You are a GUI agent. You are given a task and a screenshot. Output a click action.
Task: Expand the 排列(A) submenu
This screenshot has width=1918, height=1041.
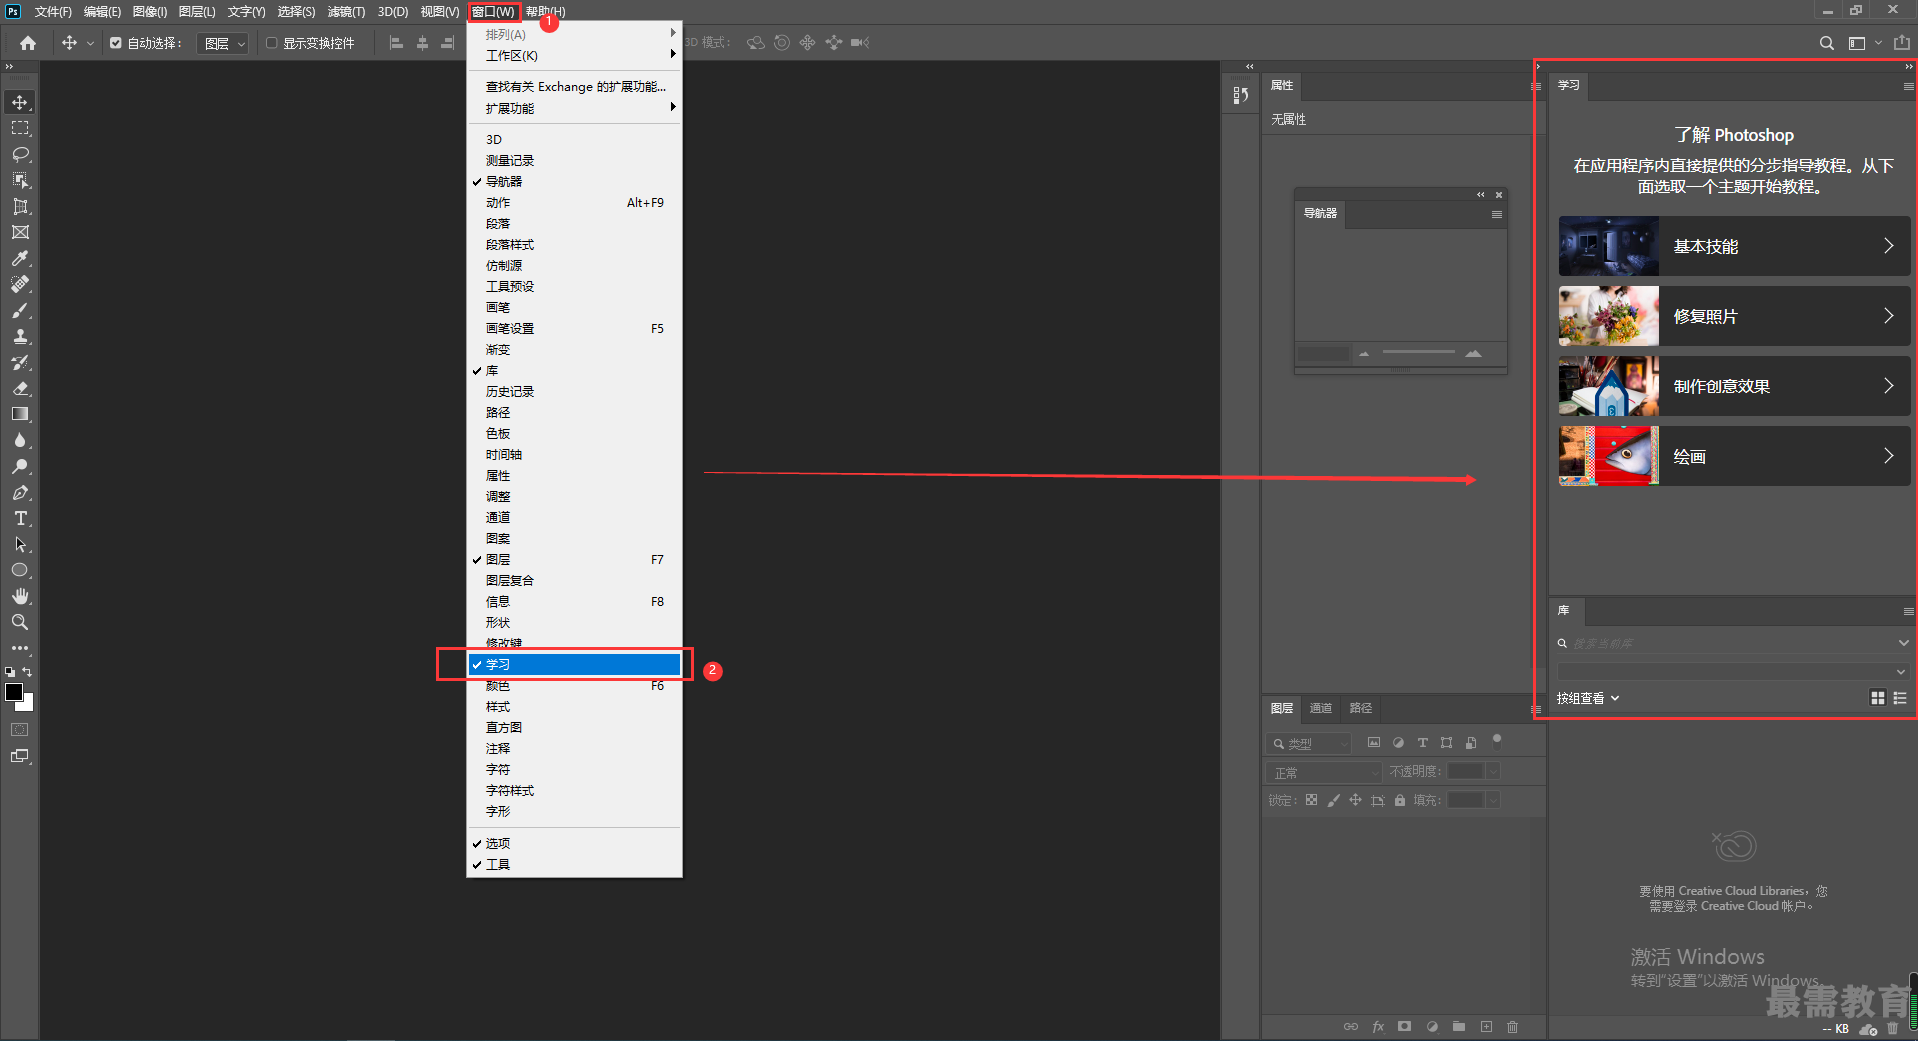(574, 34)
